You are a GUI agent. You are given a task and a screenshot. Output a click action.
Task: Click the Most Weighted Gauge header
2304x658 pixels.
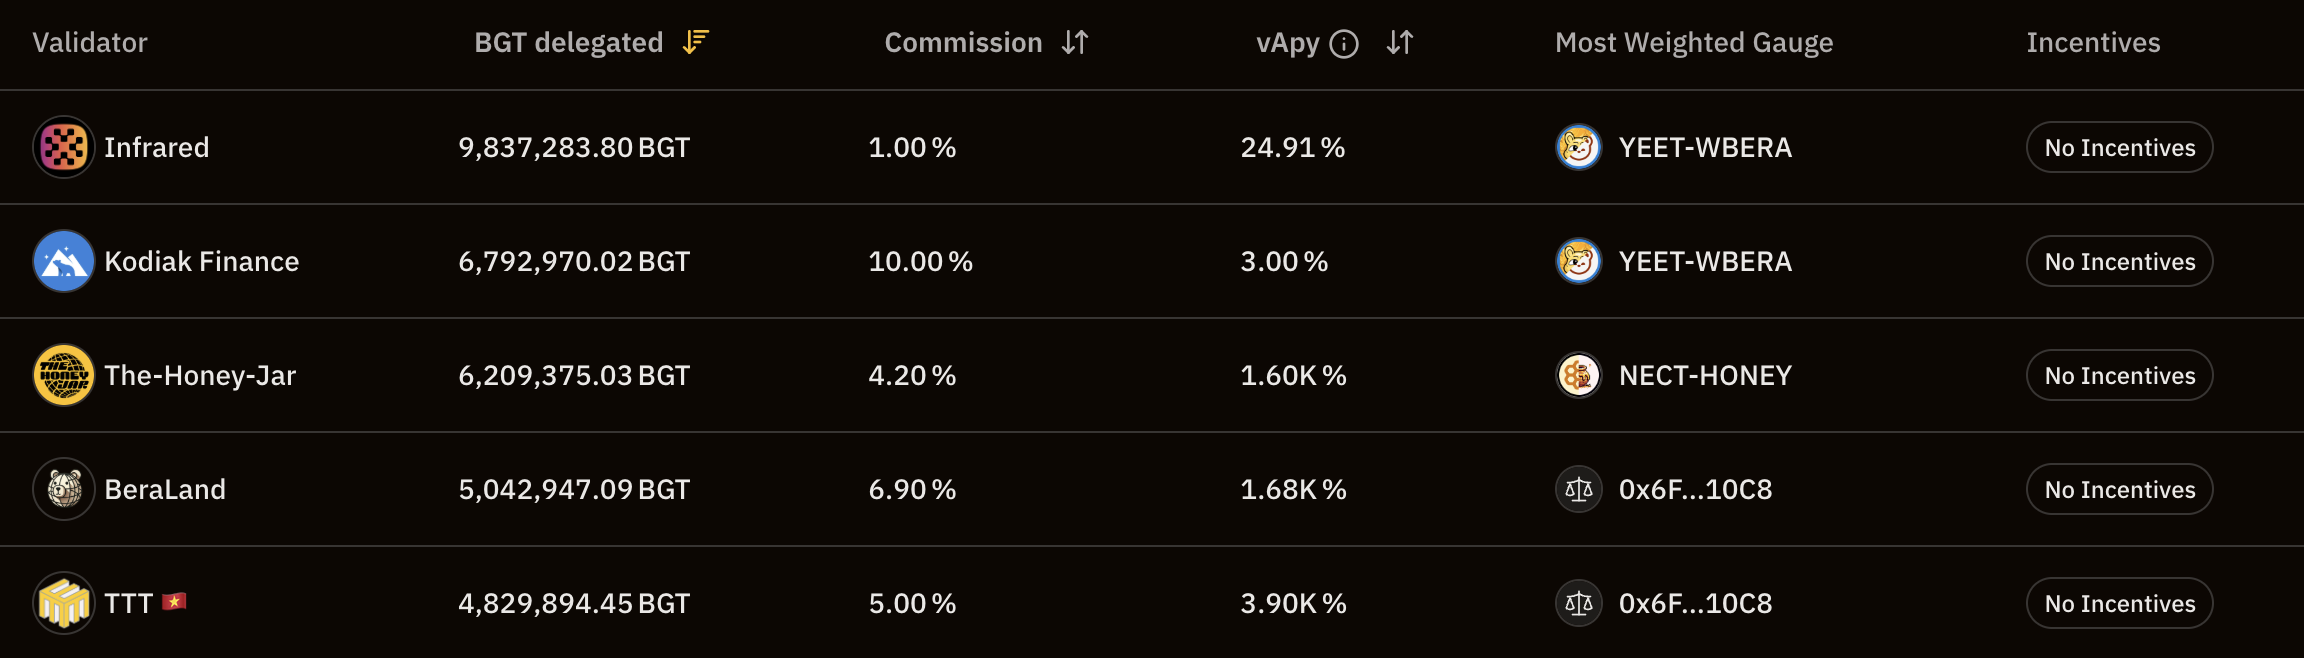pyautogui.click(x=1694, y=42)
